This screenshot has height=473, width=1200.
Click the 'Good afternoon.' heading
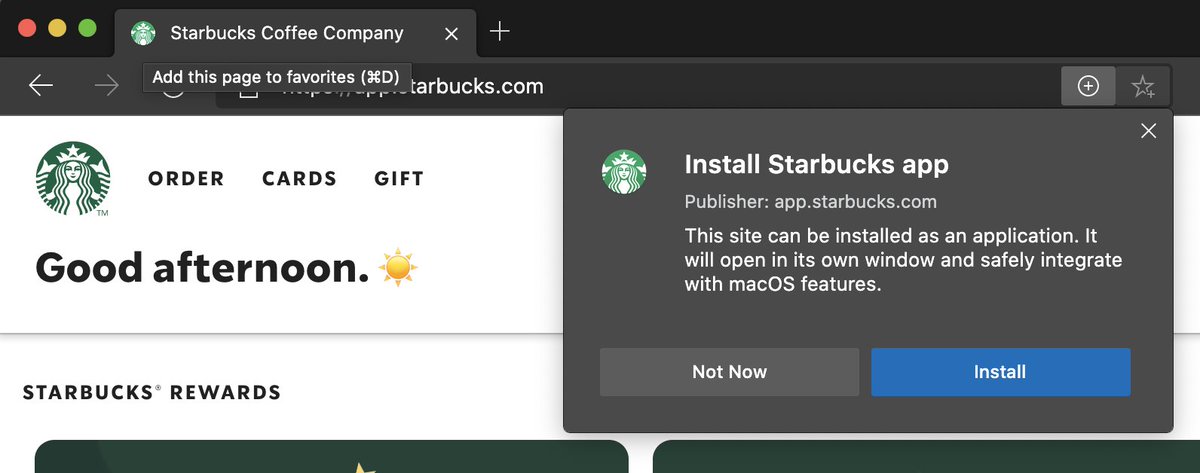203,267
